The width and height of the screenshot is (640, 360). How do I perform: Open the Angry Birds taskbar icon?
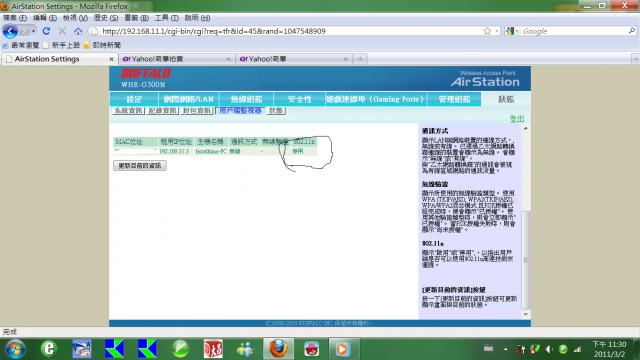click(311, 349)
